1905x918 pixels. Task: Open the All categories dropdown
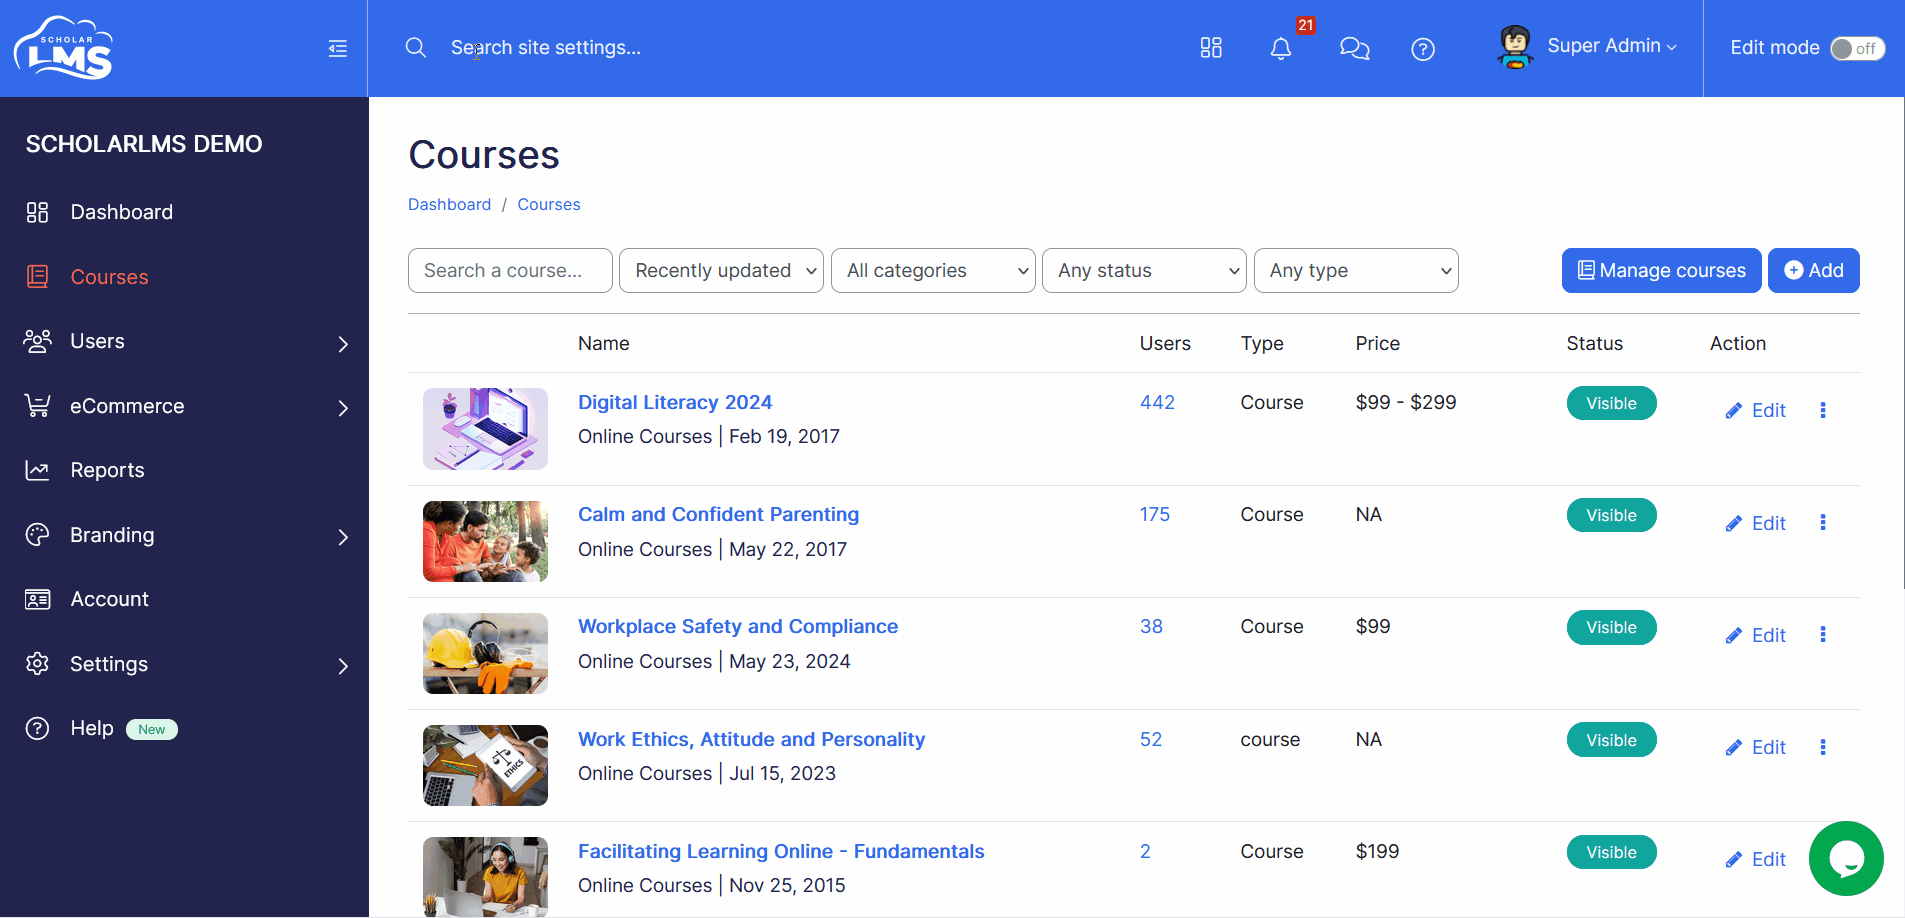click(933, 271)
